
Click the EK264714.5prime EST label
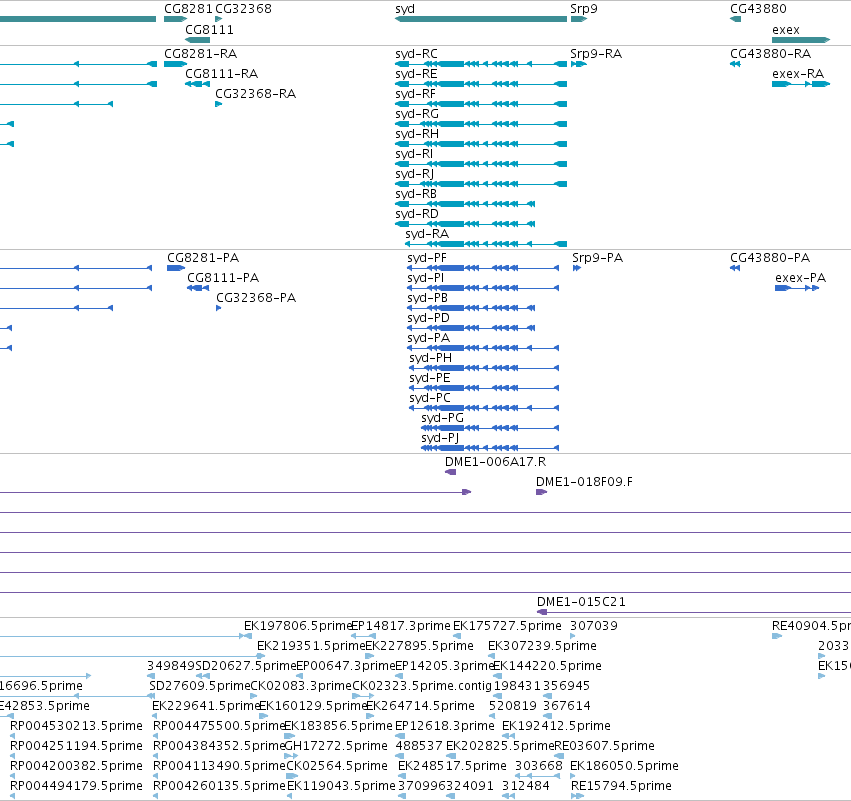coord(420,706)
